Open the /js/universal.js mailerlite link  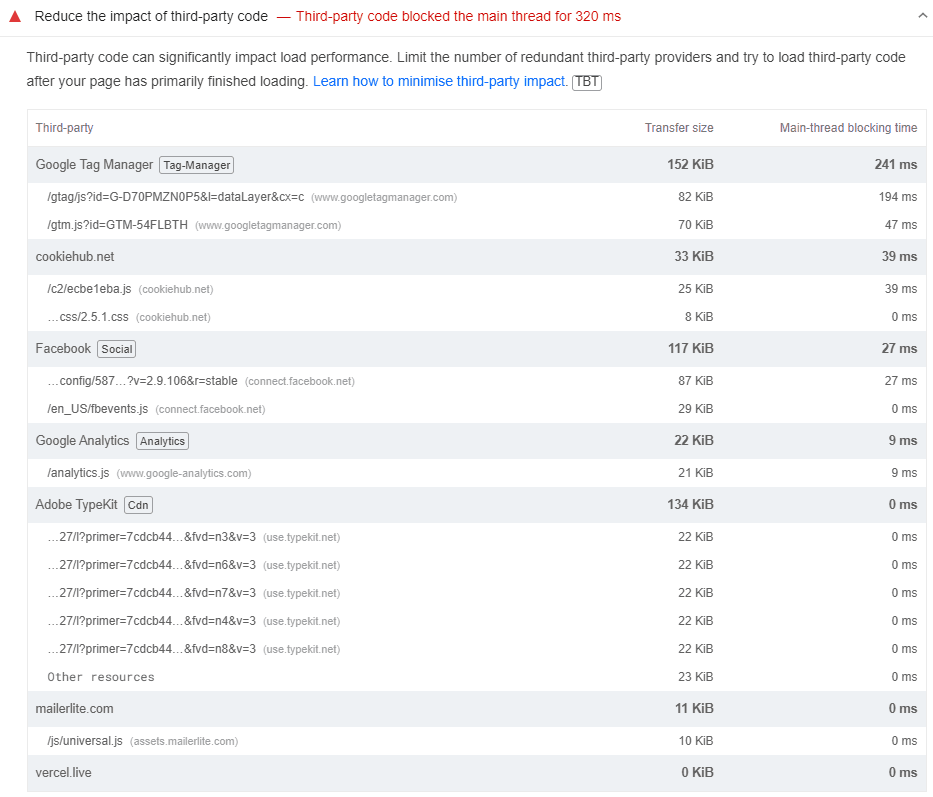[x=84, y=741]
